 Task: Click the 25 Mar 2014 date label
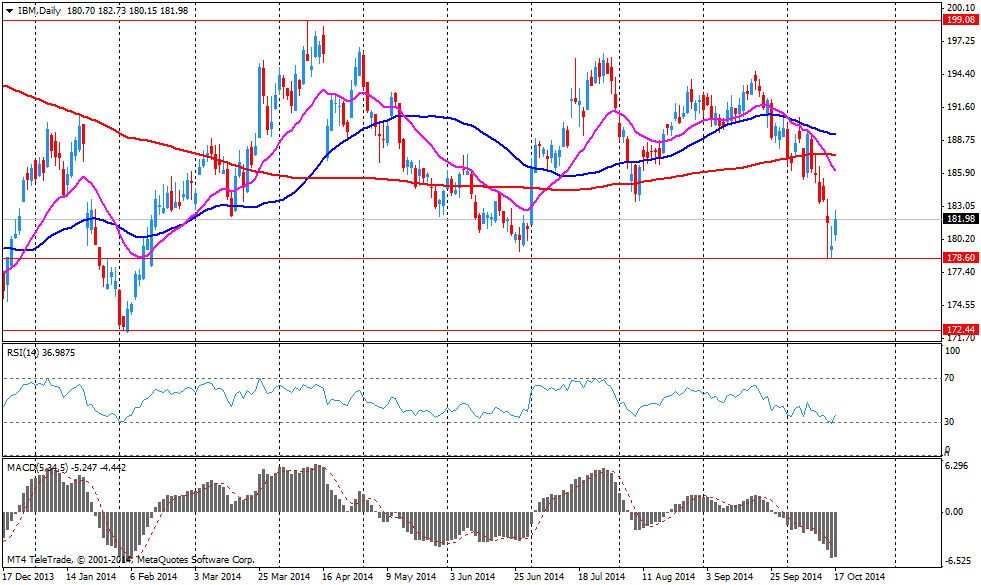281,577
